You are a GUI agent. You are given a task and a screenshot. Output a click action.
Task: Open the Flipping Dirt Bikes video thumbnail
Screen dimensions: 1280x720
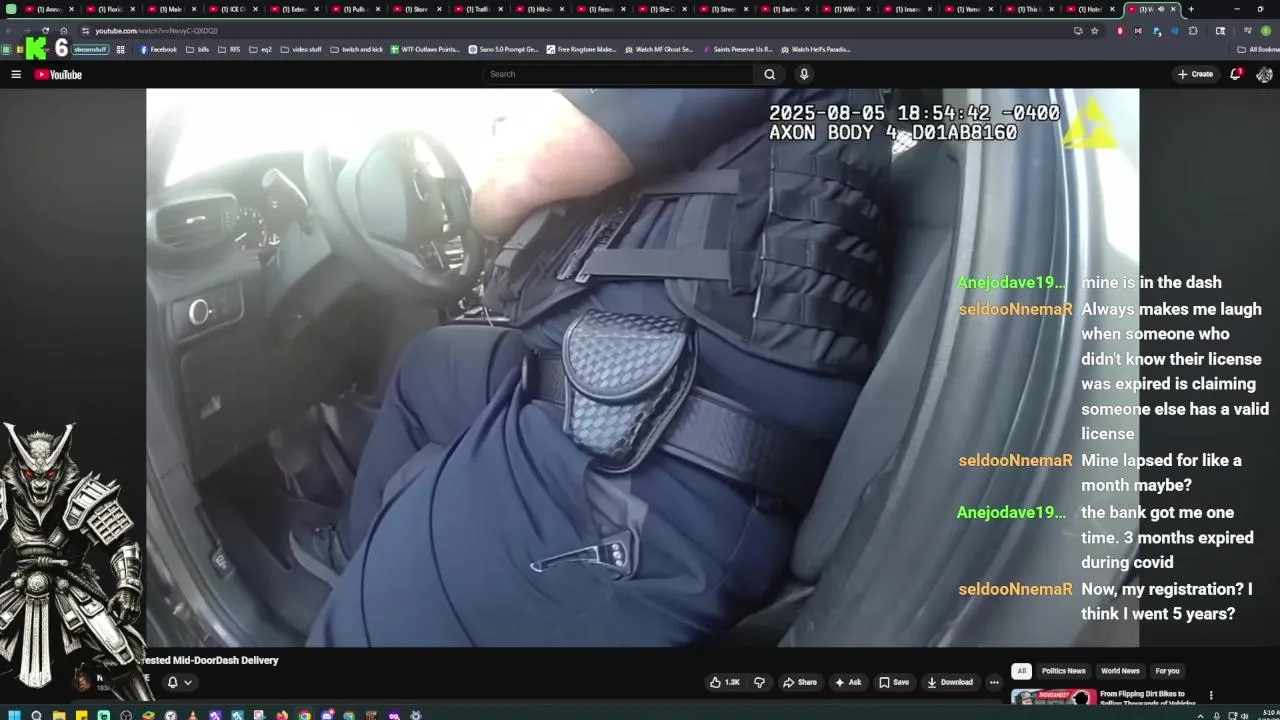1053,697
